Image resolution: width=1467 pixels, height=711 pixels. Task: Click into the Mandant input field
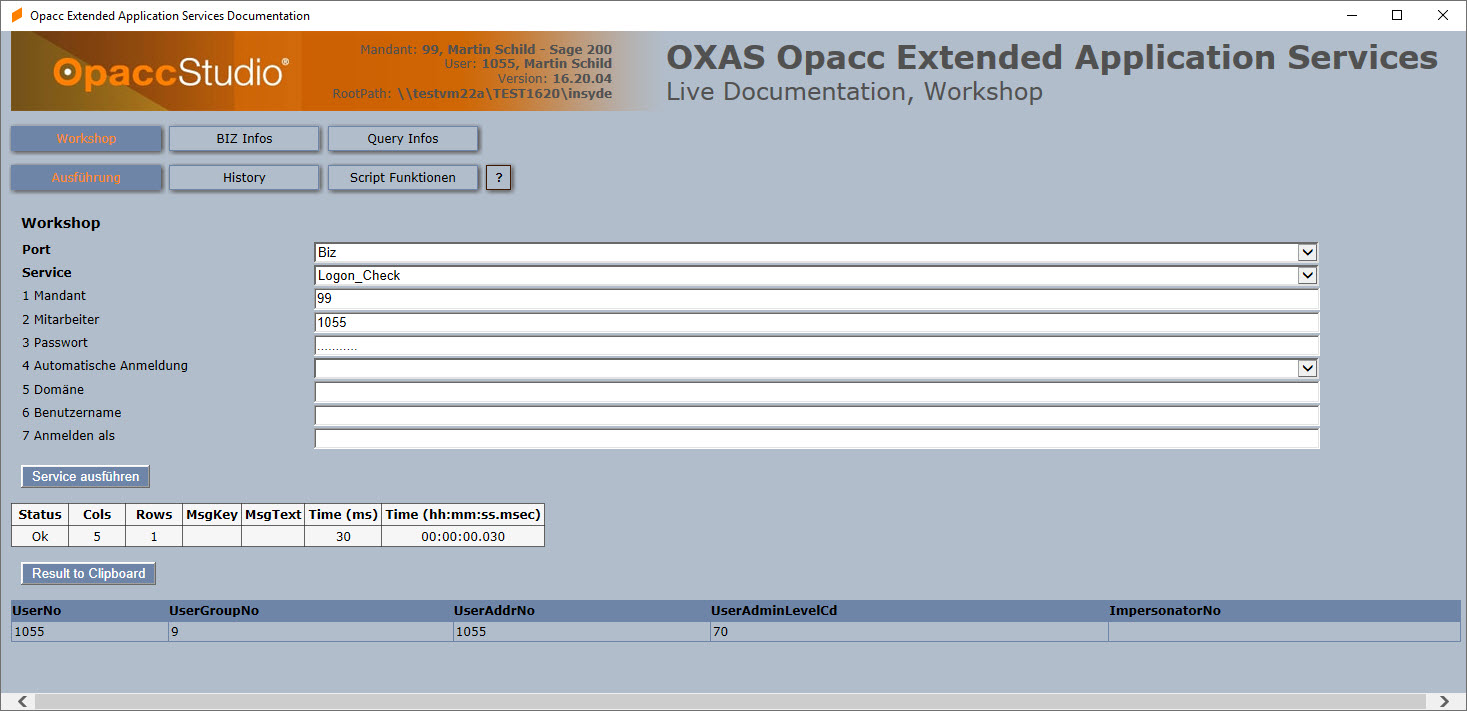coord(817,299)
